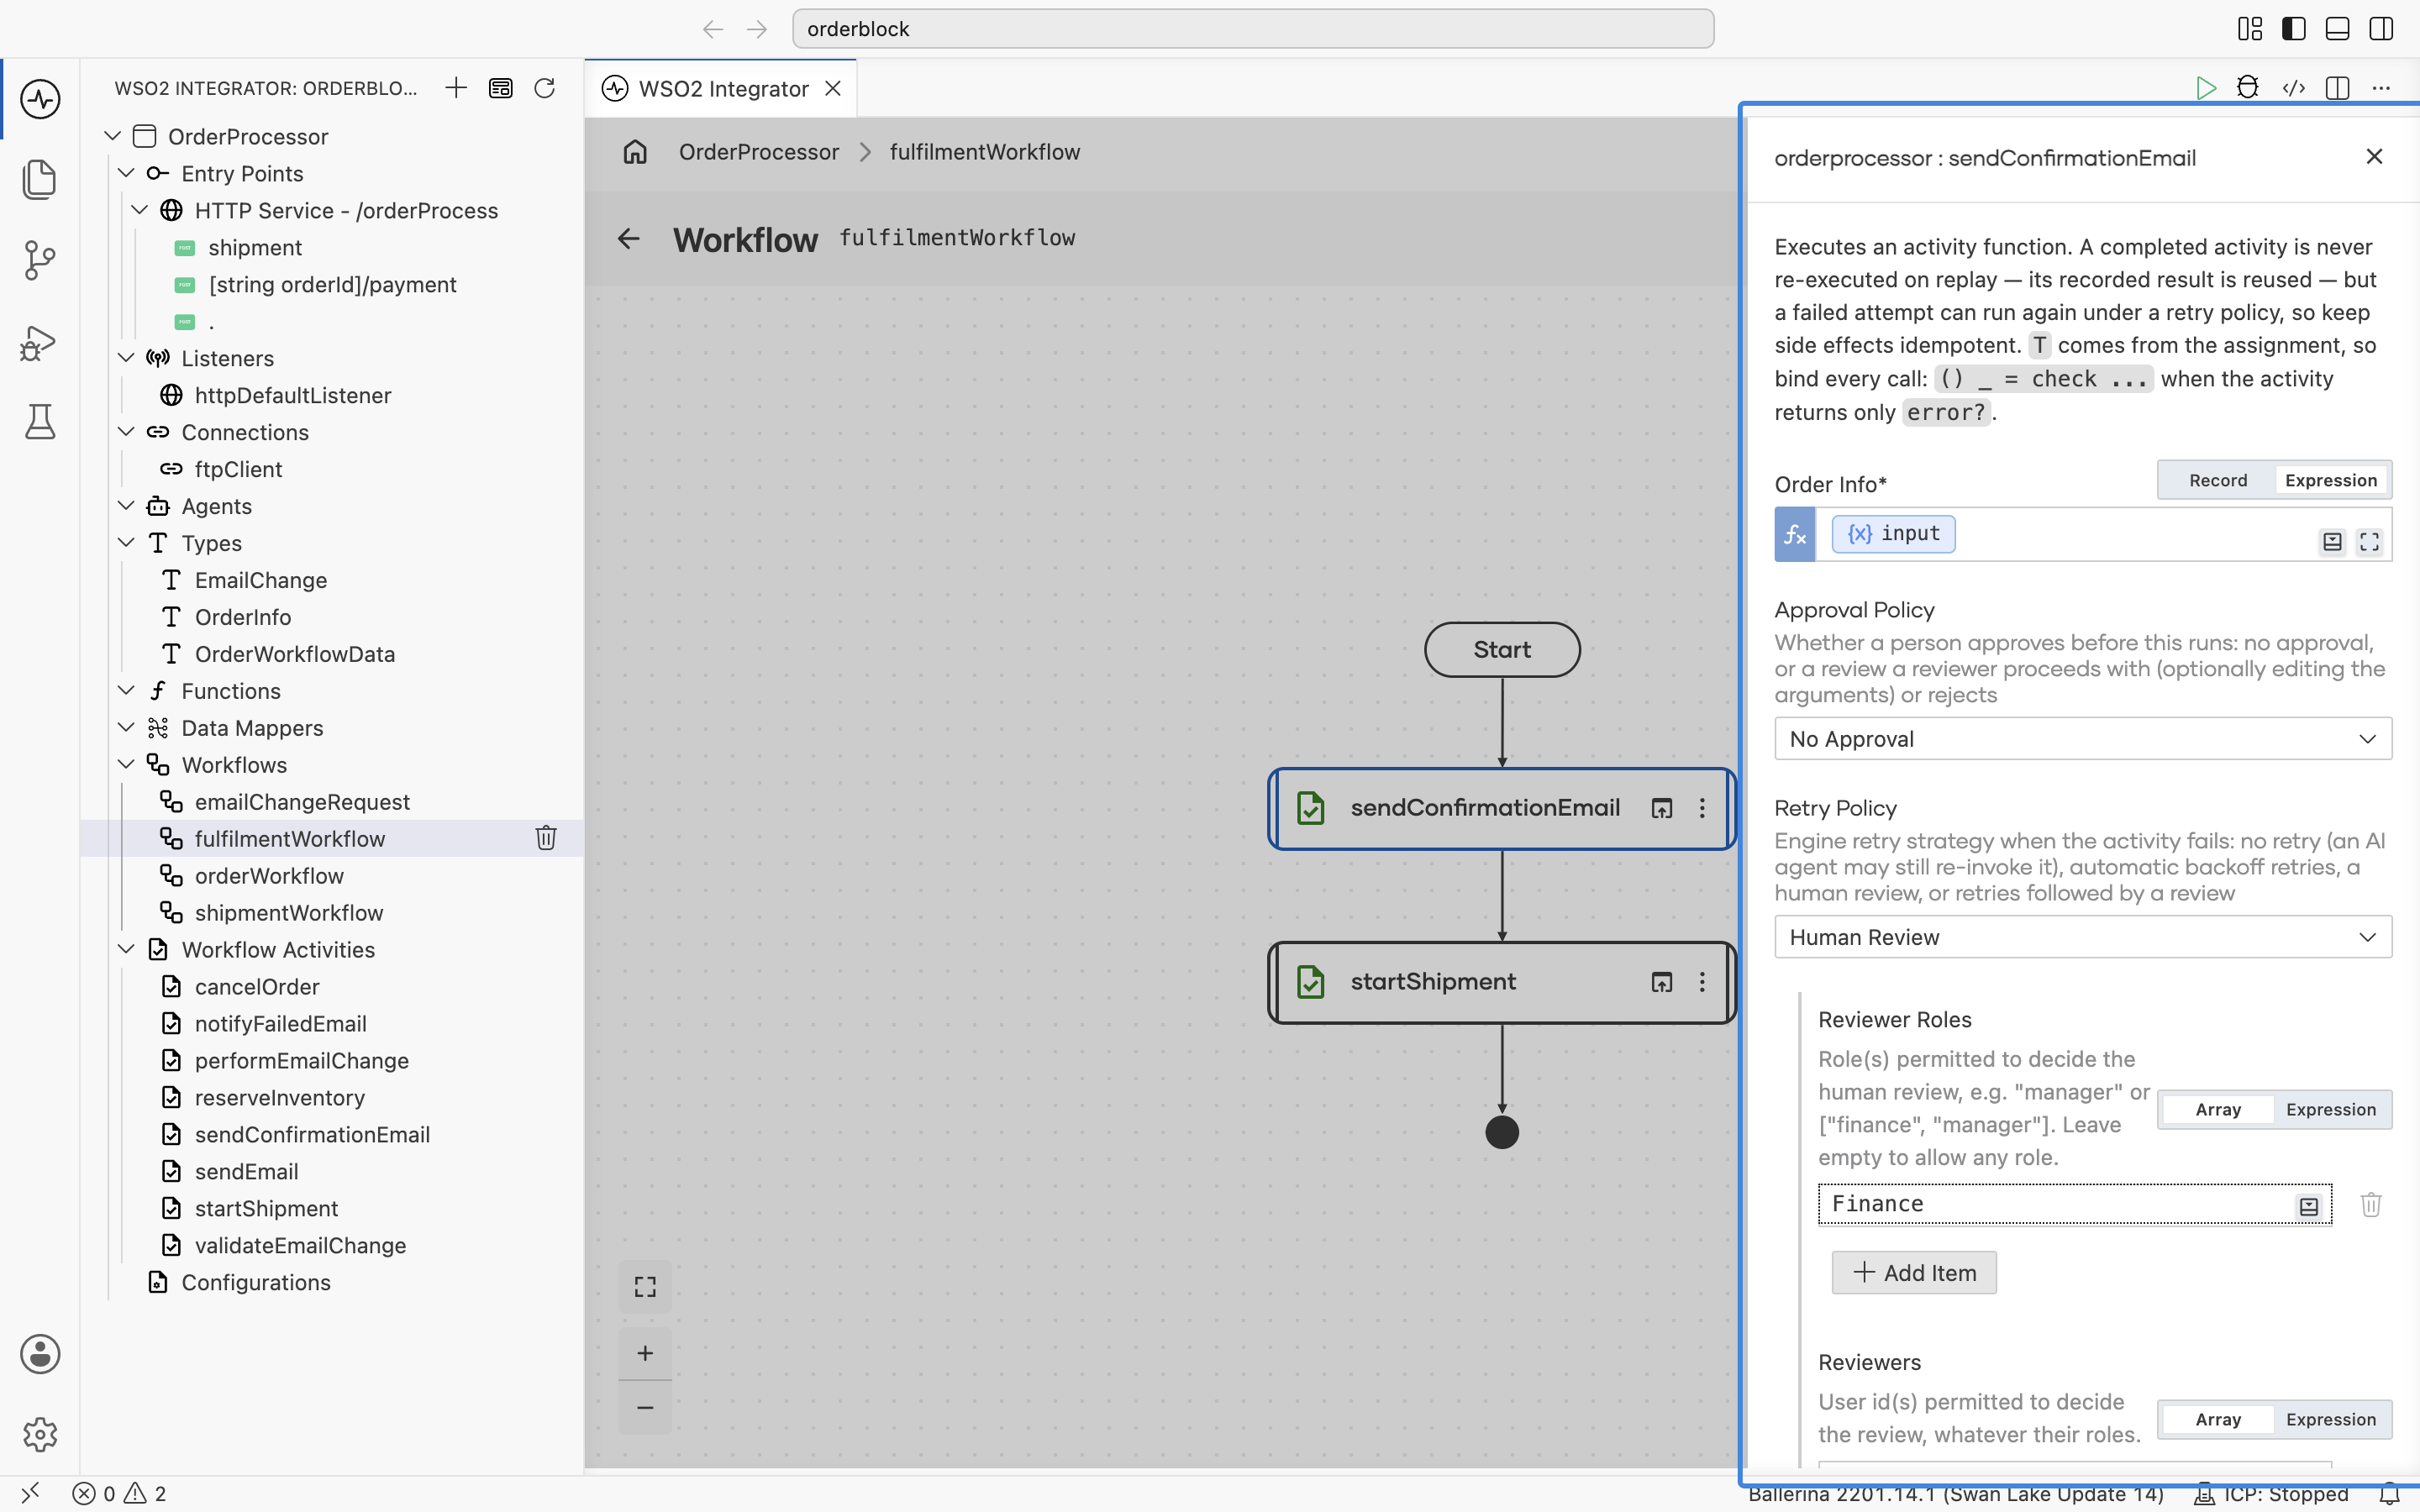Zoom in the canvas with plus button
Screen dimensions: 2420x1512
tap(645, 1353)
